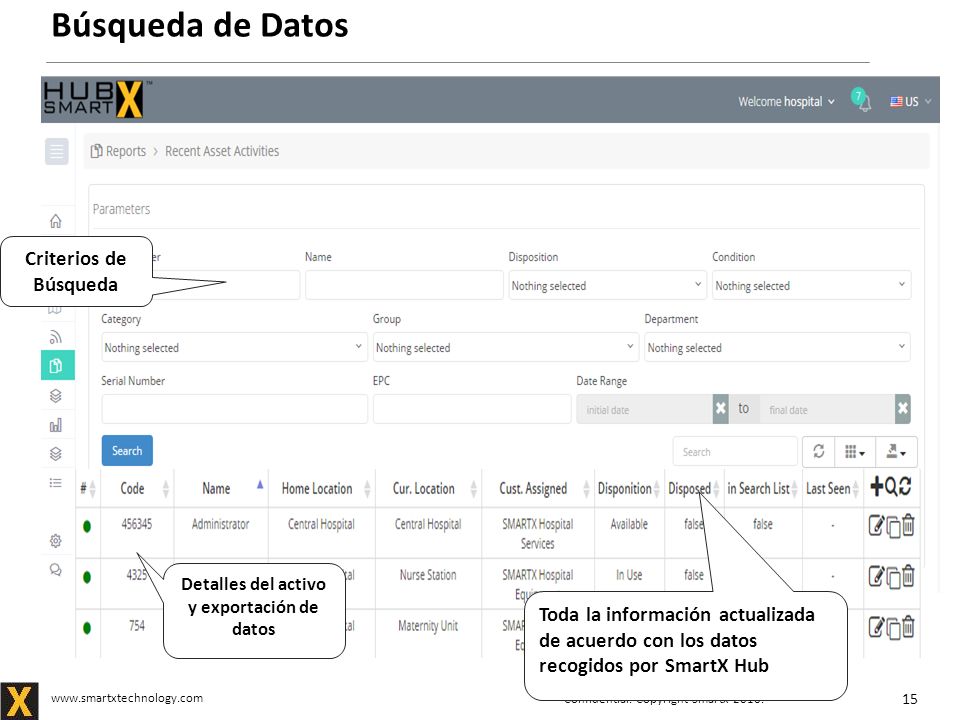Delete the Administrator row
The height and width of the screenshot is (720, 960).
(908, 525)
